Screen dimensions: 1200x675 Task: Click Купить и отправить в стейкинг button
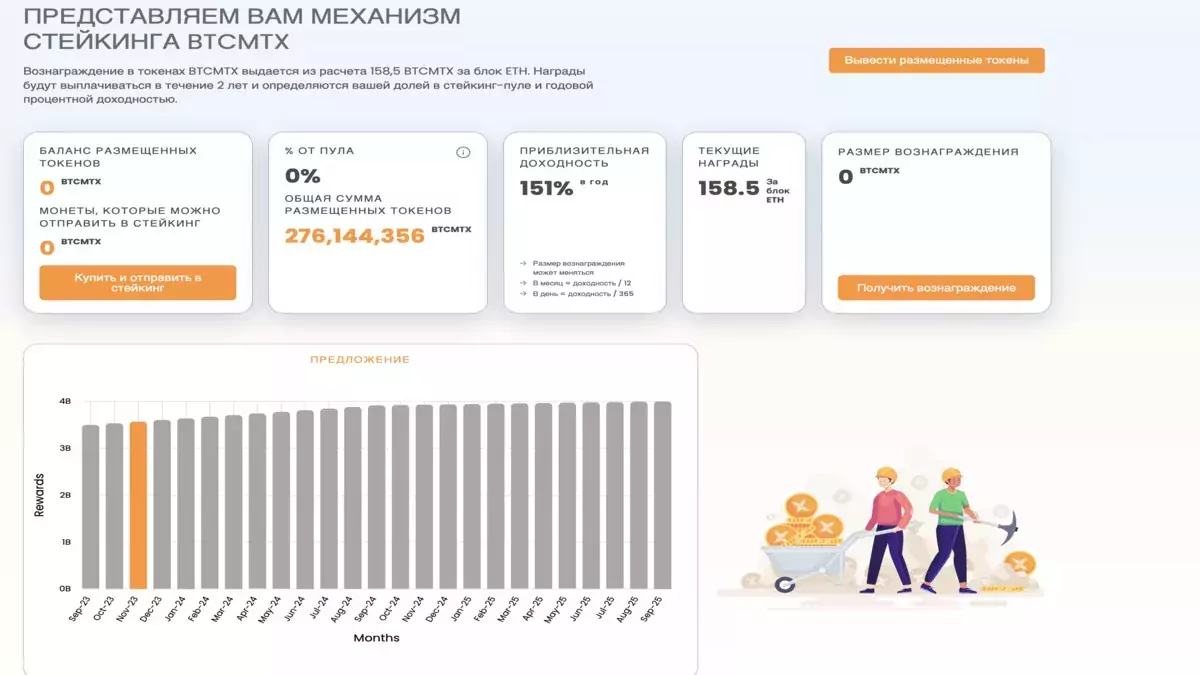click(138, 283)
